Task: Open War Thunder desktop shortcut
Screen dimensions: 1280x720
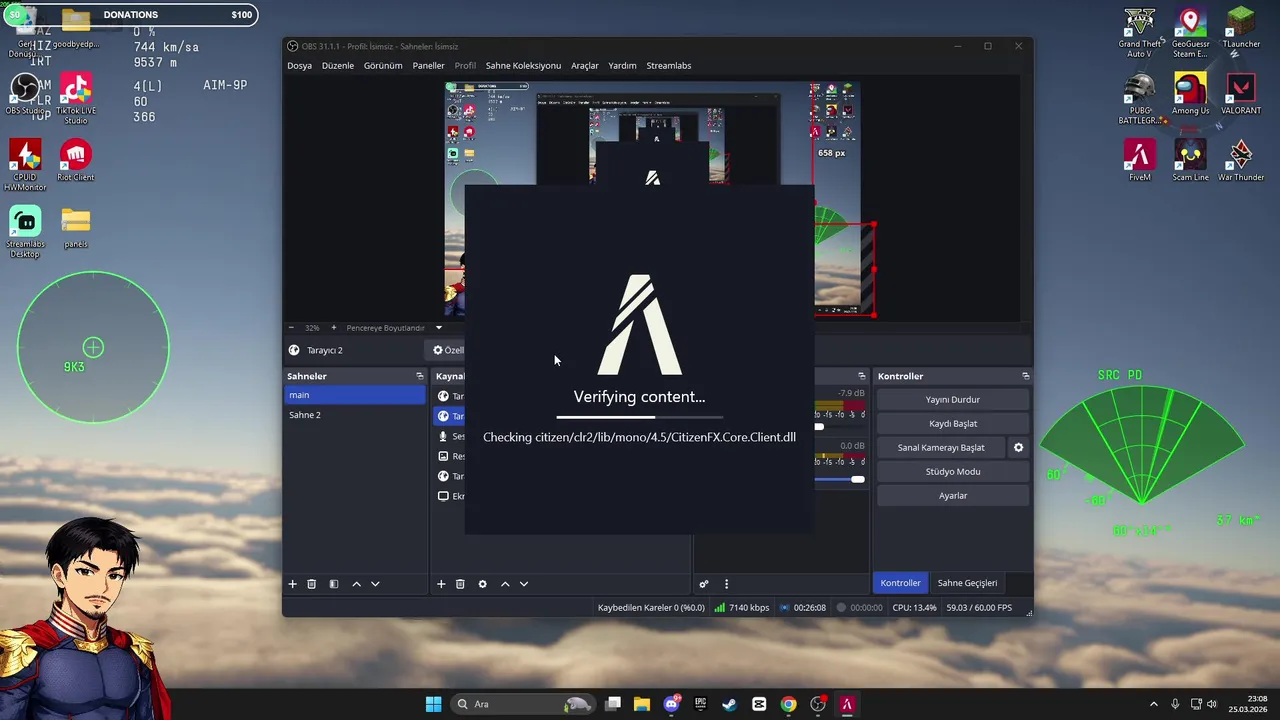Action: pos(1241,161)
